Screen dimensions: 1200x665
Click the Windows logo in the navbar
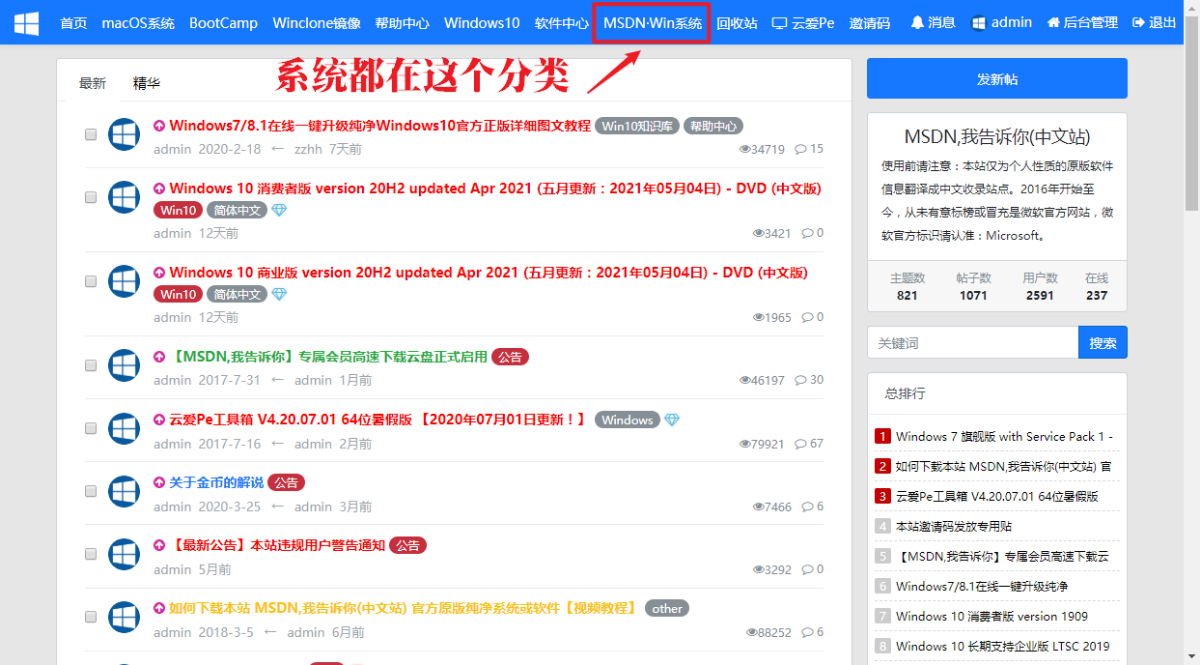[27, 23]
